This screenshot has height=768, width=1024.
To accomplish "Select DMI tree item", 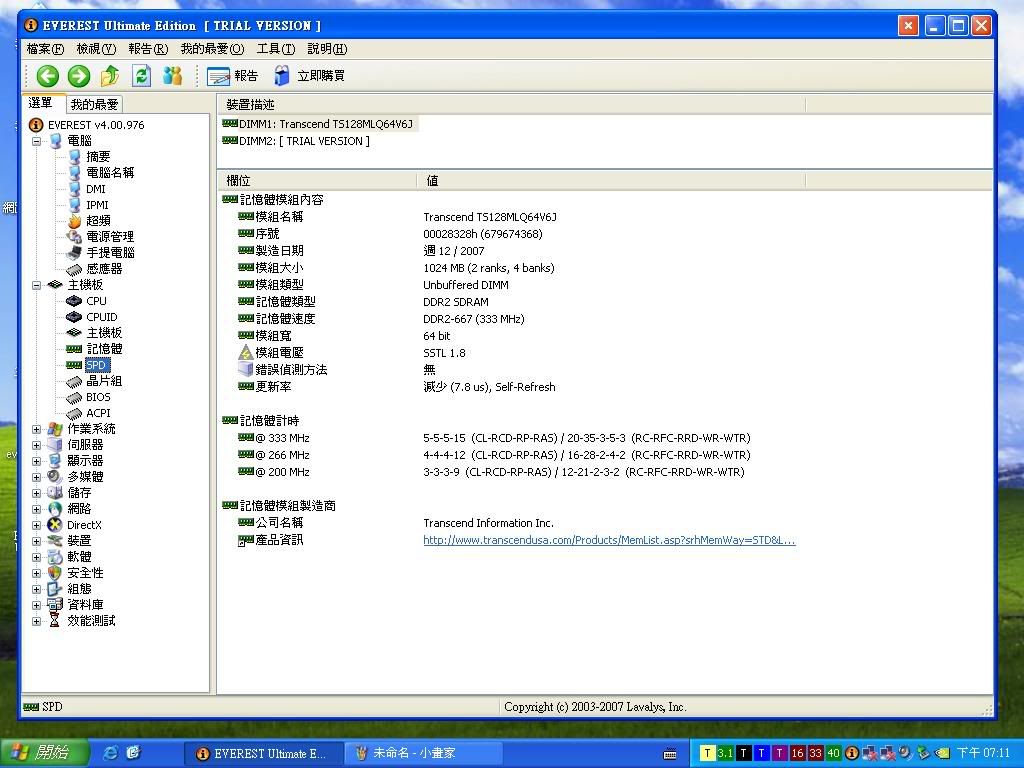I will [95, 189].
